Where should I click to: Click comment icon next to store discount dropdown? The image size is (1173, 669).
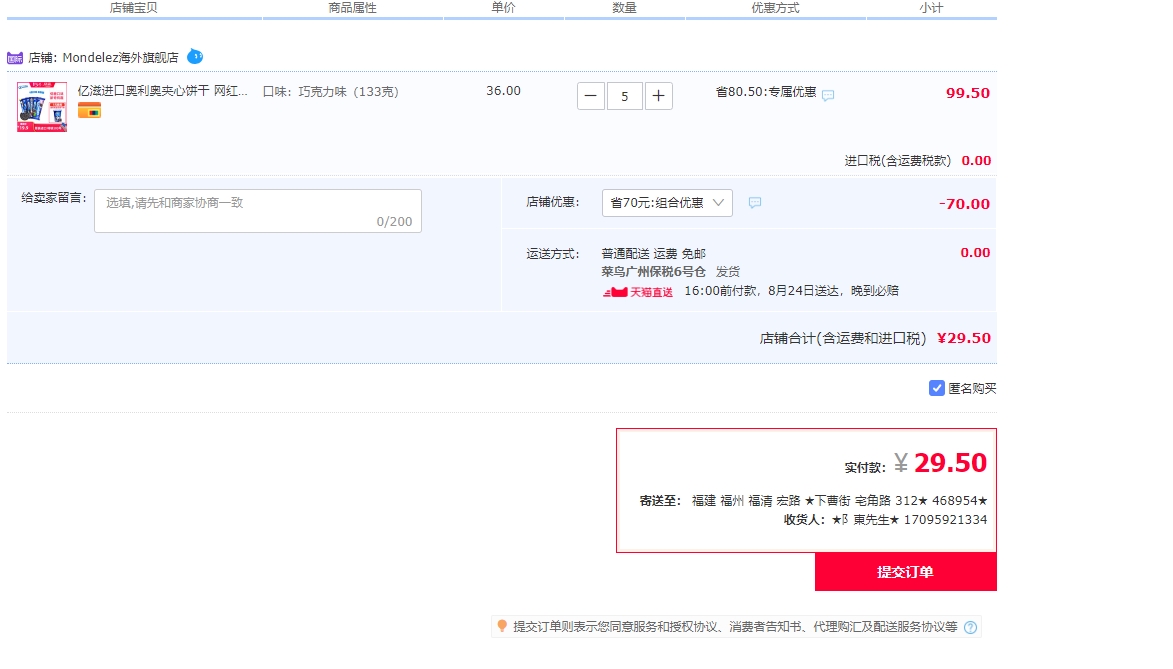click(x=755, y=203)
